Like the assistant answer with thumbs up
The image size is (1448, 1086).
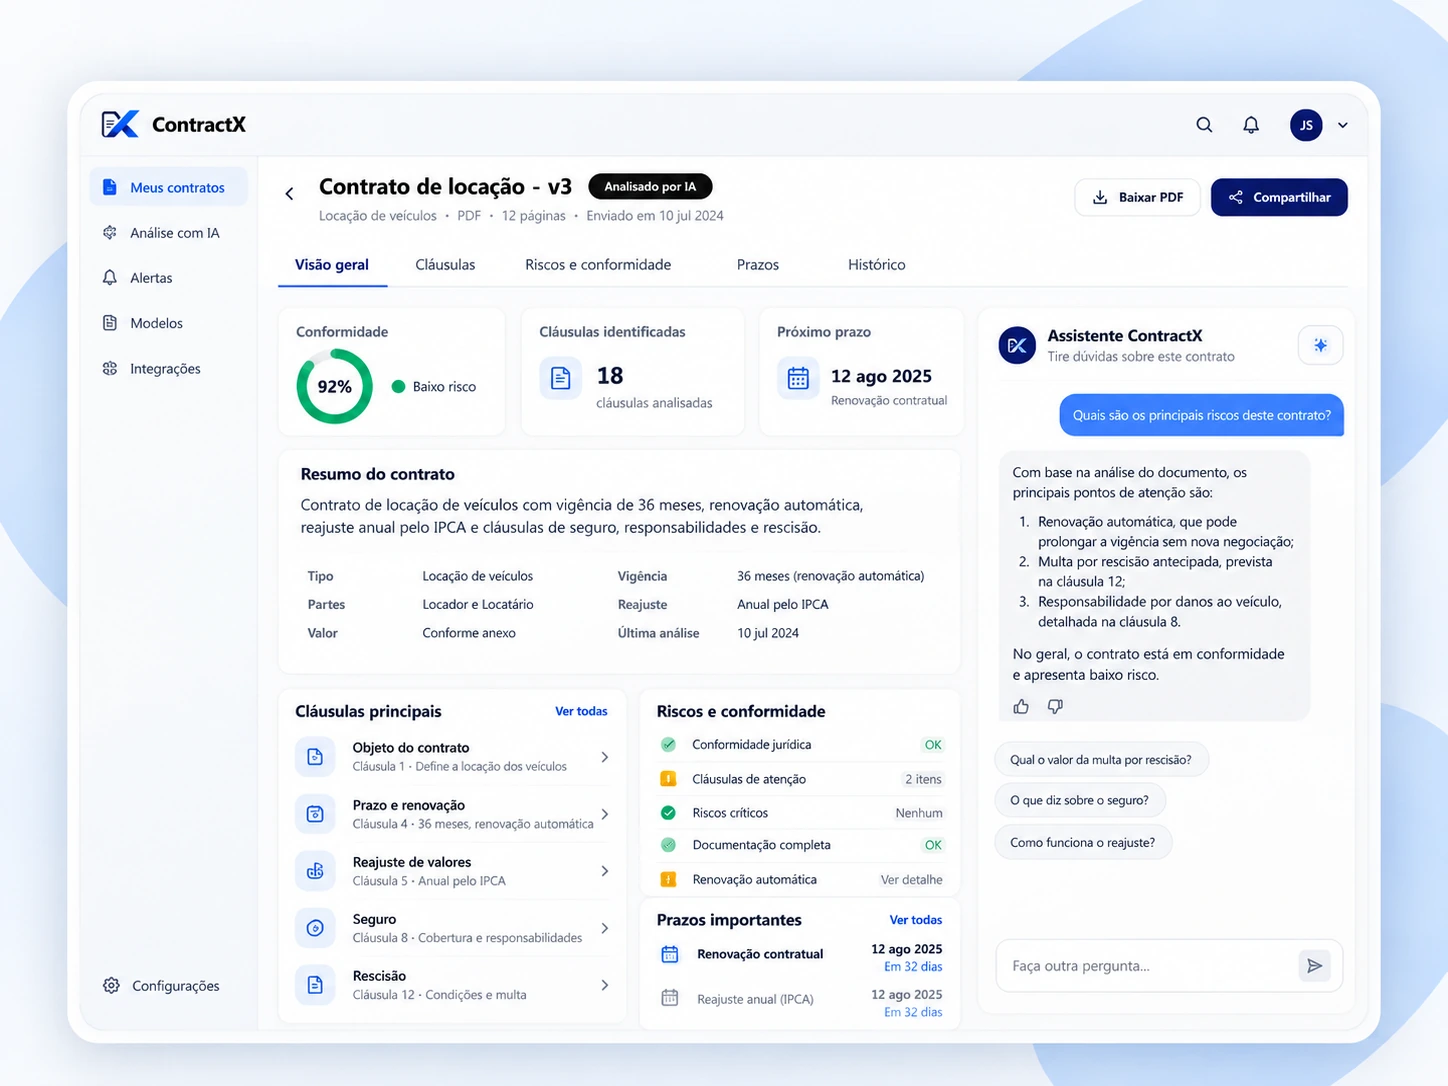[x=1021, y=707]
